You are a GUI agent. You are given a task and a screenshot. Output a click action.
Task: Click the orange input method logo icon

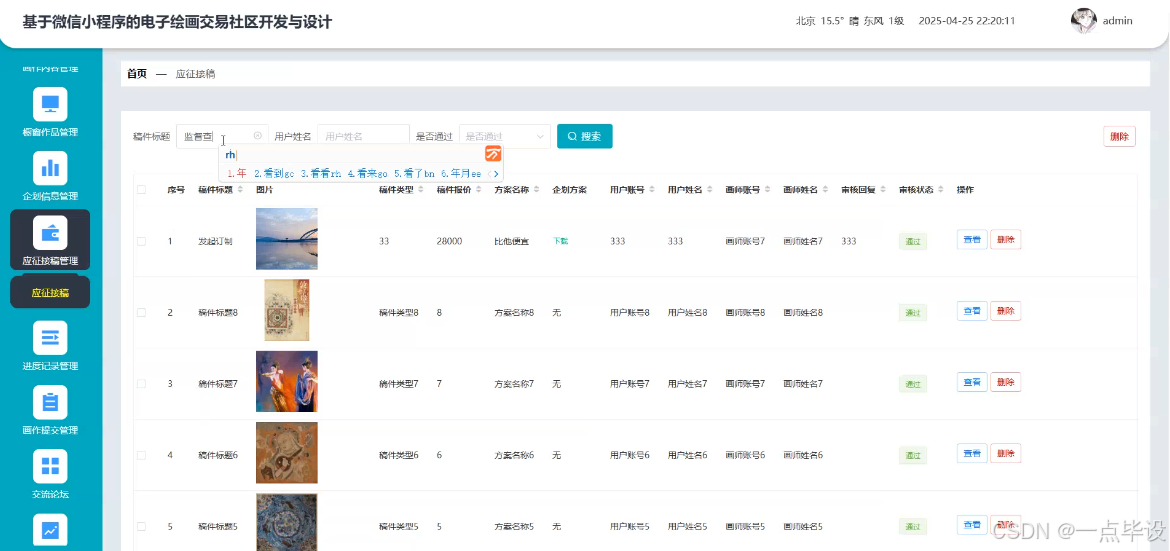coord(493,154)
